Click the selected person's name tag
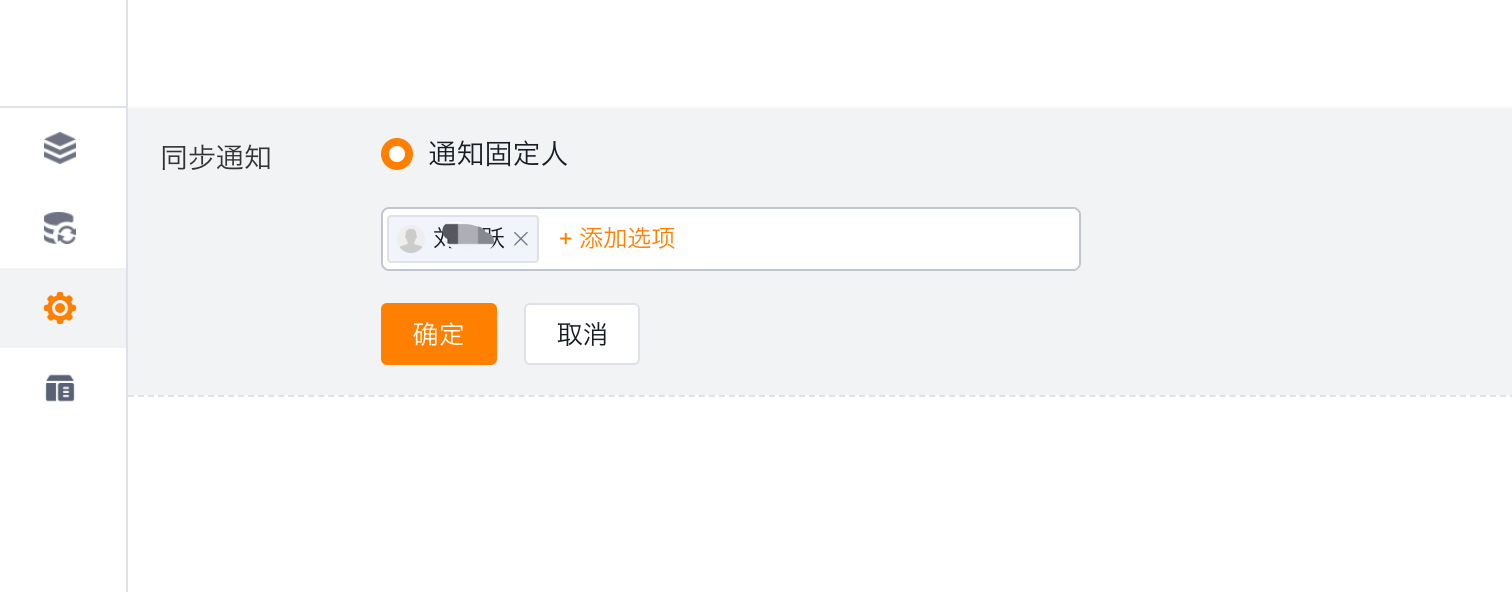This screenshot has width=1512, height=592. pyautogui.click(x=463, y=239)
